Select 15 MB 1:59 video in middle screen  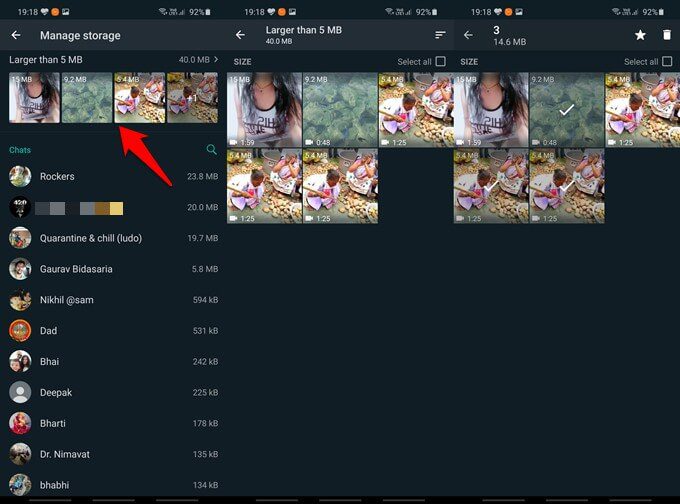point(264,110)
